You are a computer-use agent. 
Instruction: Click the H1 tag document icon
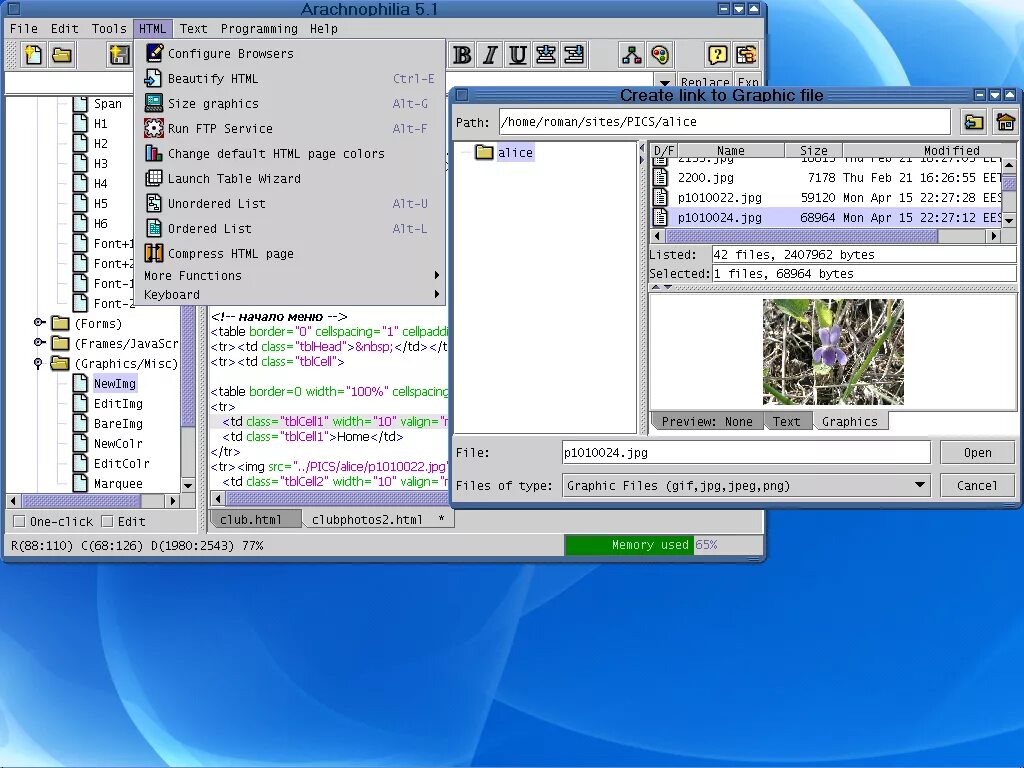click(x=80, y=123)
